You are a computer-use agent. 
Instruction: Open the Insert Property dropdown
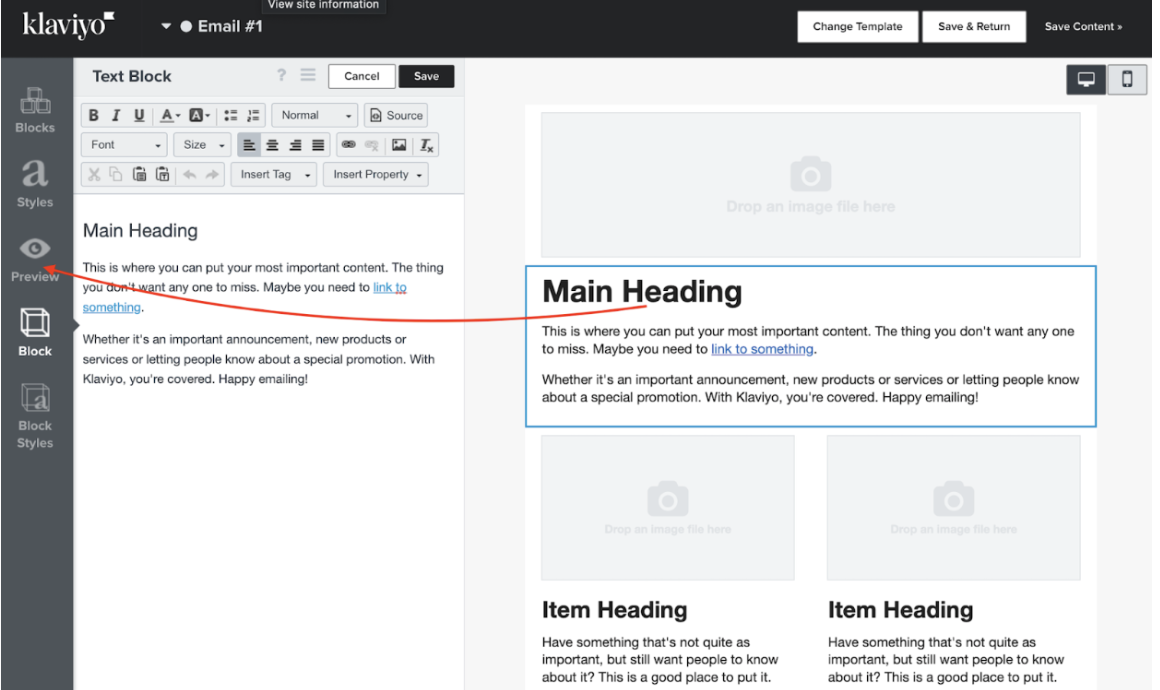click(x=376, y=175)
